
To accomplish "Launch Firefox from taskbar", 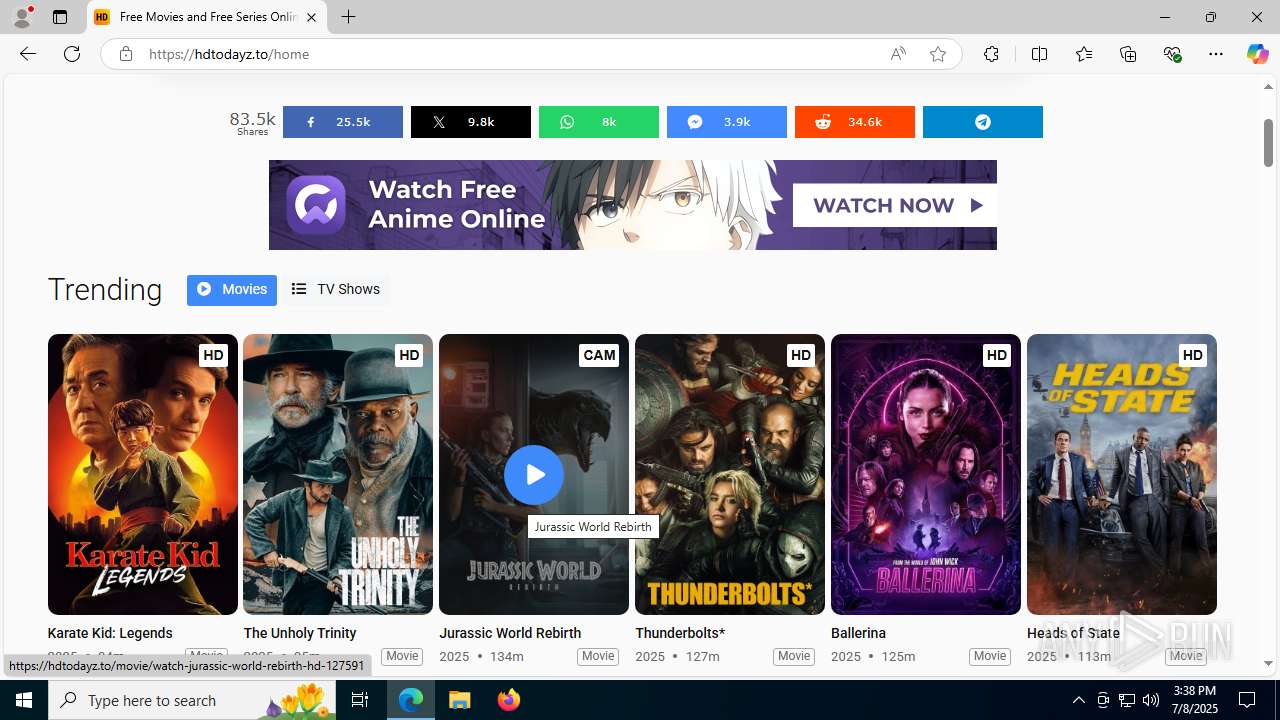I will click(509, 700).
